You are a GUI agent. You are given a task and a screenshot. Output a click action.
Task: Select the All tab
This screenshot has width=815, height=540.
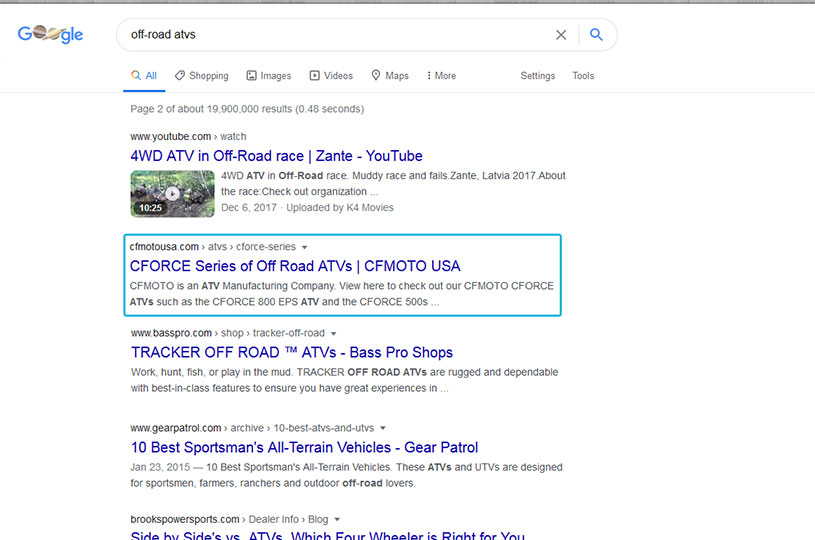[x=144, y=76]
